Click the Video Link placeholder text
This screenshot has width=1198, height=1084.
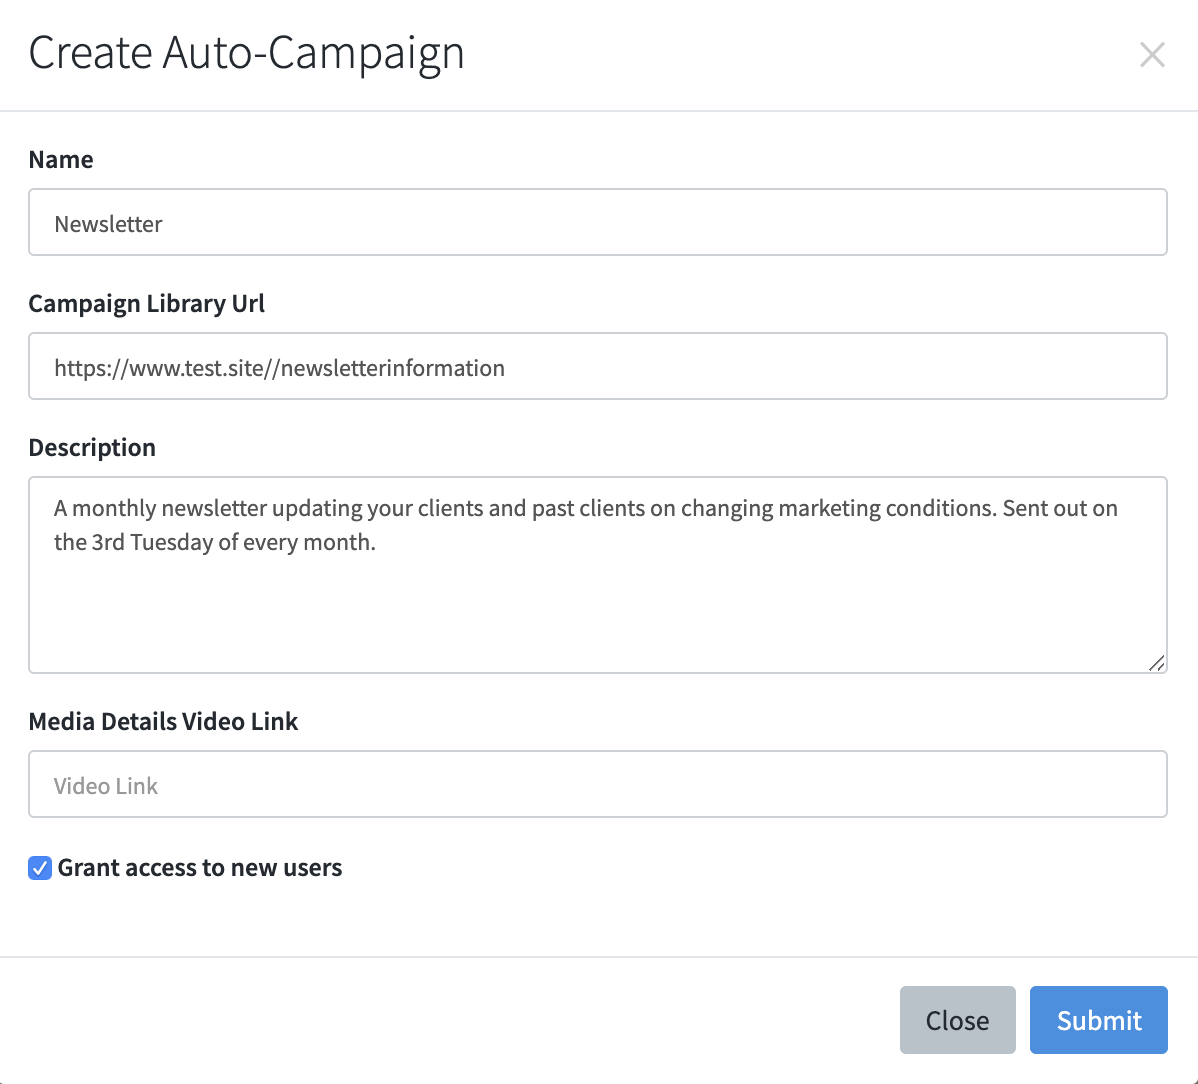105,786
